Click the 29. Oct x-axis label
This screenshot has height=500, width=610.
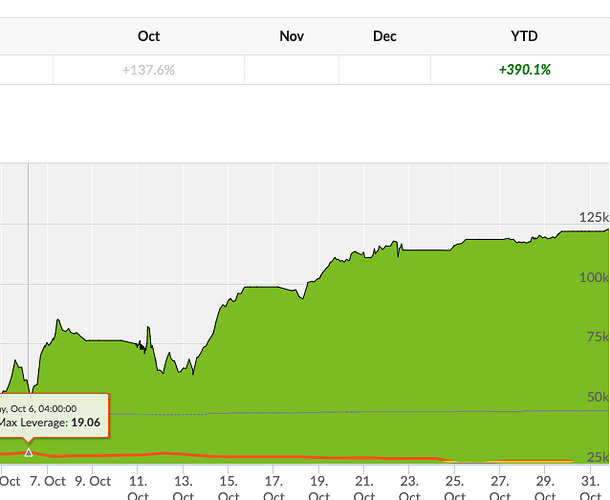[x=545, y=489]
